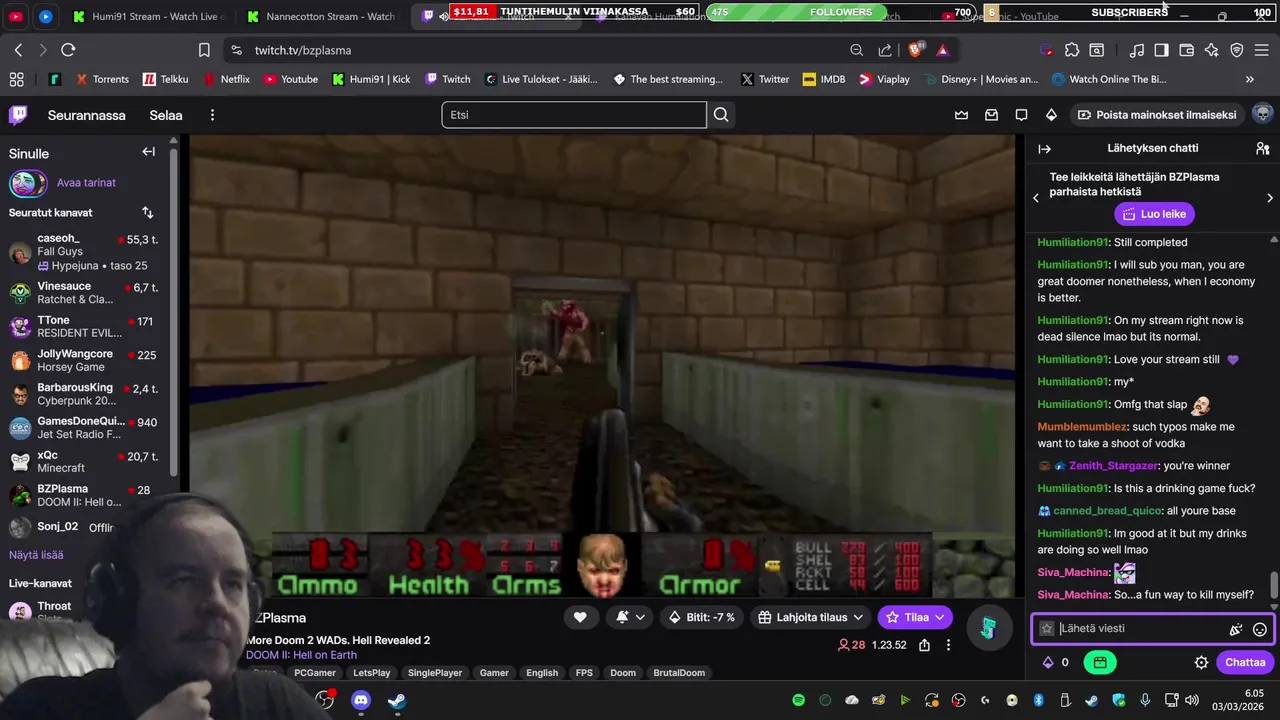Bookmark this page icon in address bar
This screenshot has height=720, width=1280.
(x=204, y=50)
